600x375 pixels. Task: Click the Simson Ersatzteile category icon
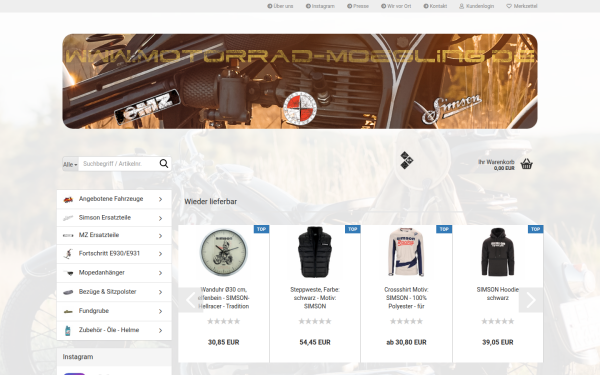(x=68, y=218)
